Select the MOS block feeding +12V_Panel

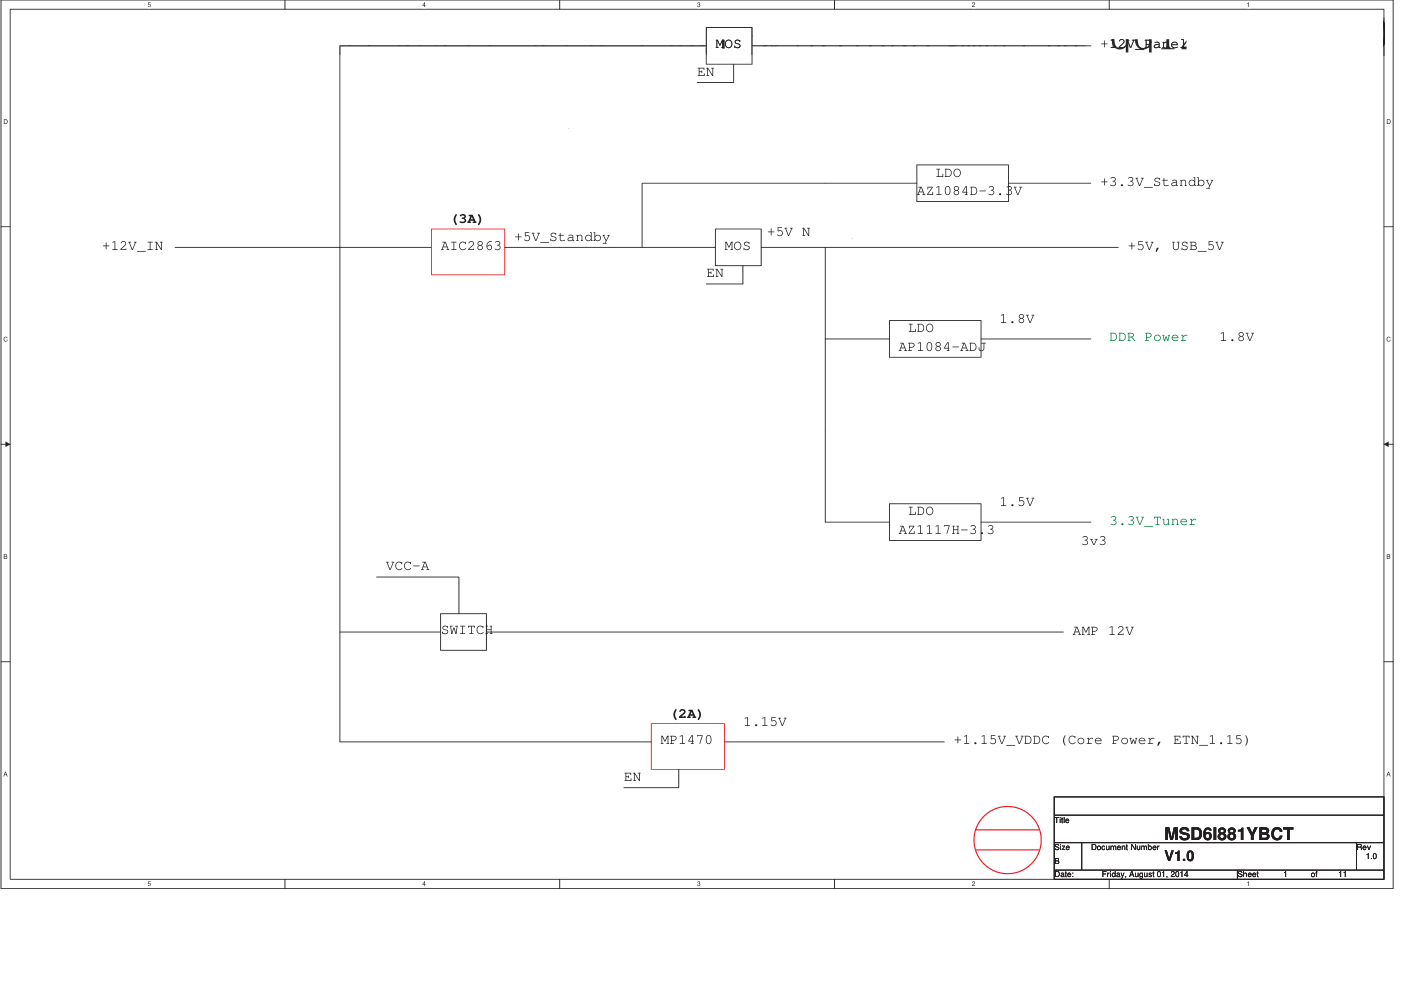coord(728,45)
